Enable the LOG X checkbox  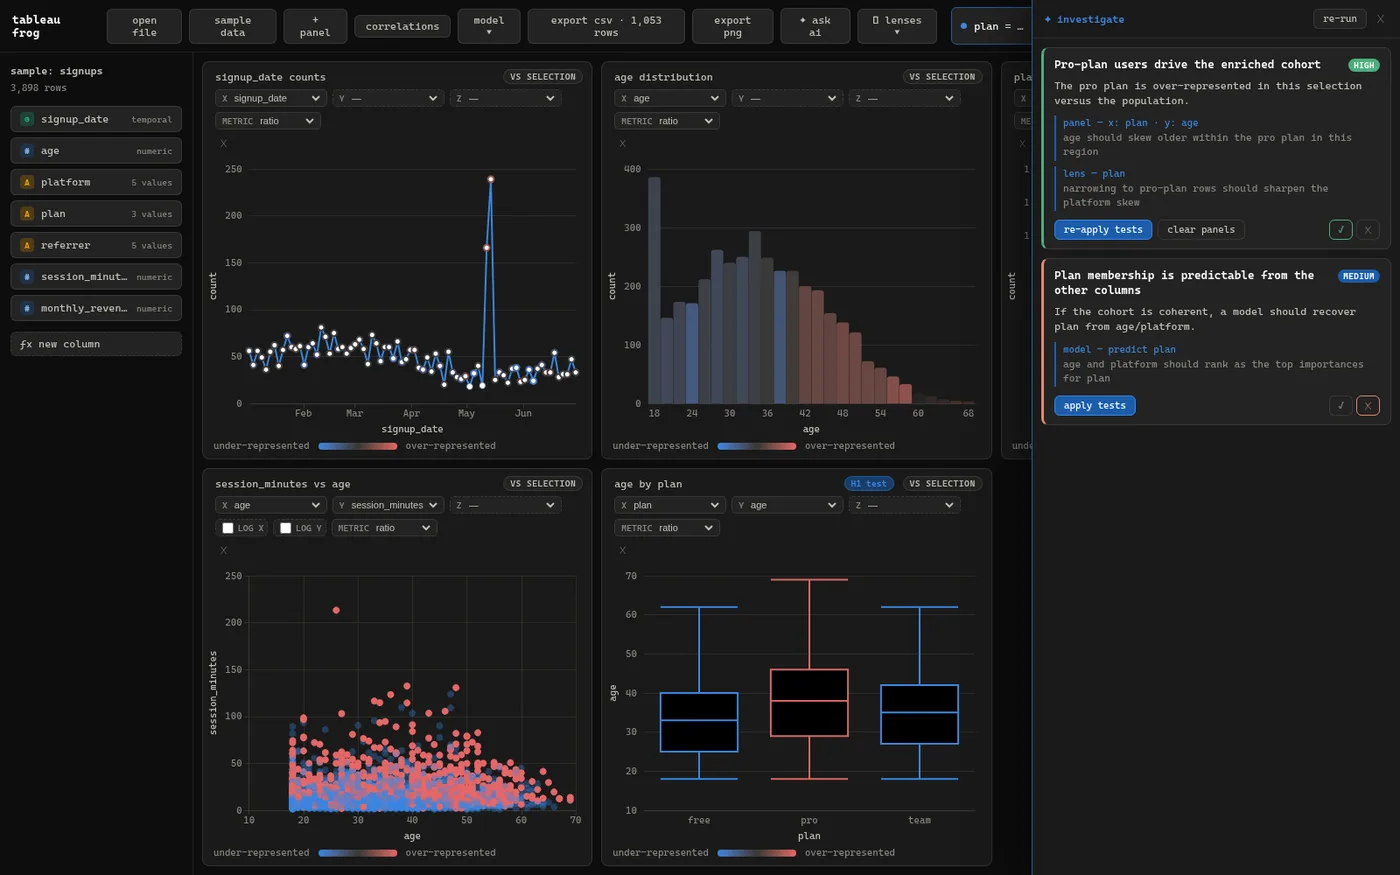click(x=228, y=528)
